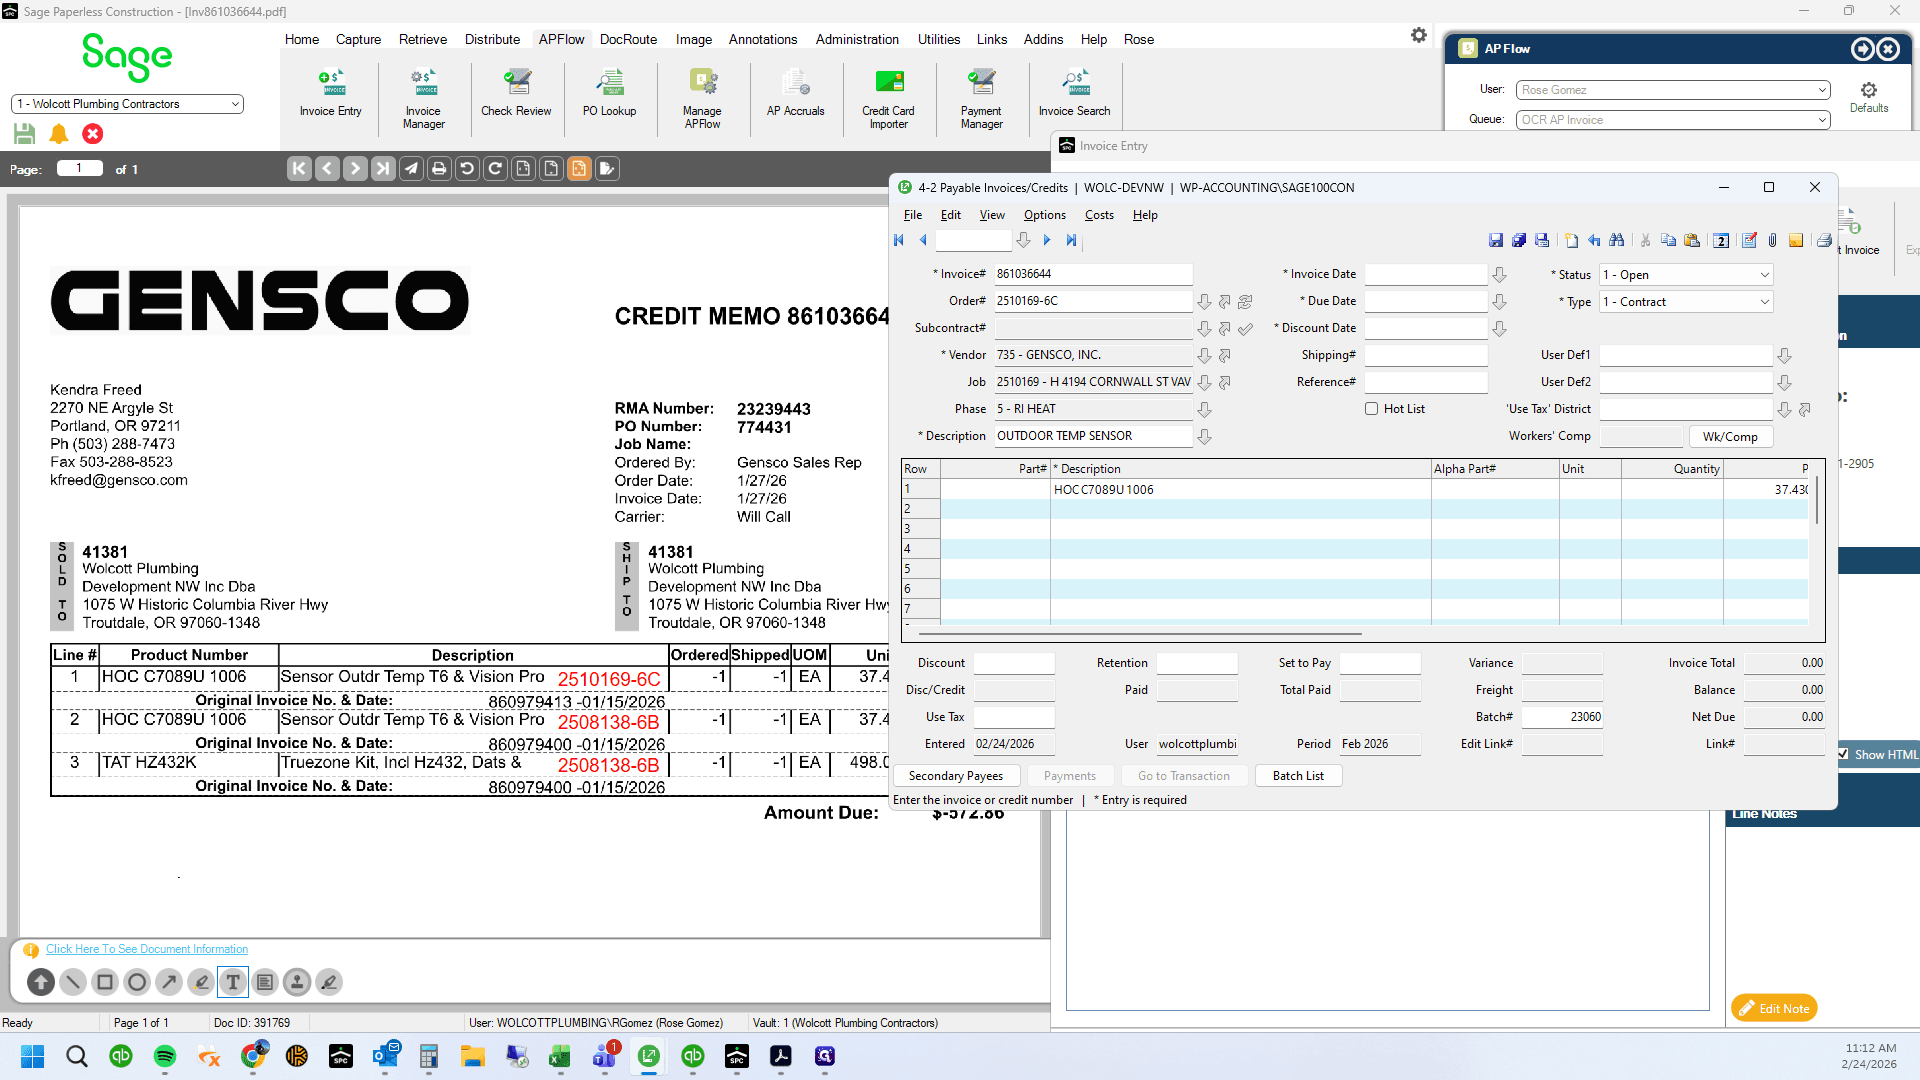Viewport: 1920px width, 1080px height.
Task: Open Windows taskbar search
Action: 77,1056
